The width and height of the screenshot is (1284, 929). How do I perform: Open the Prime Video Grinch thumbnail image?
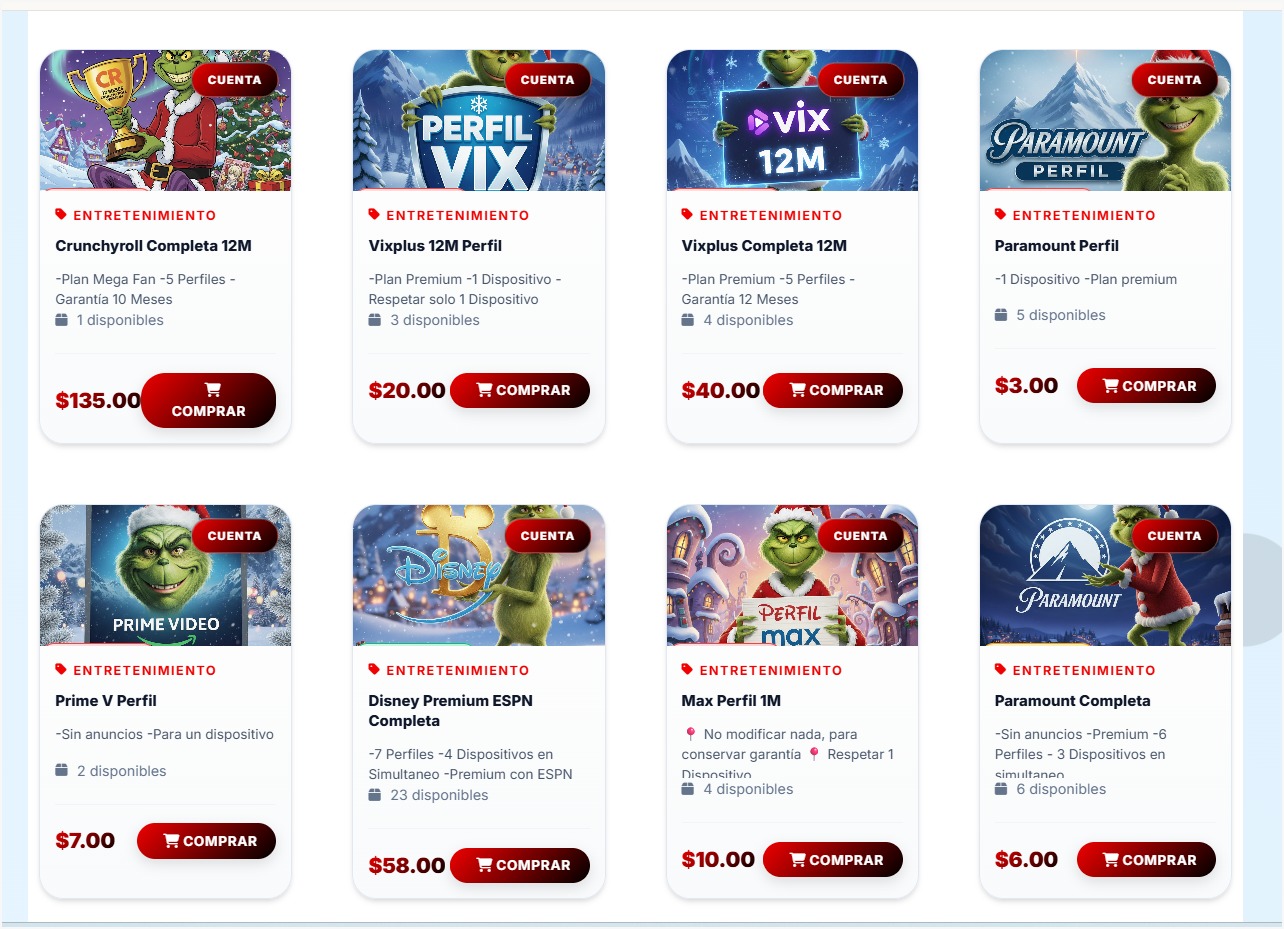165,575
